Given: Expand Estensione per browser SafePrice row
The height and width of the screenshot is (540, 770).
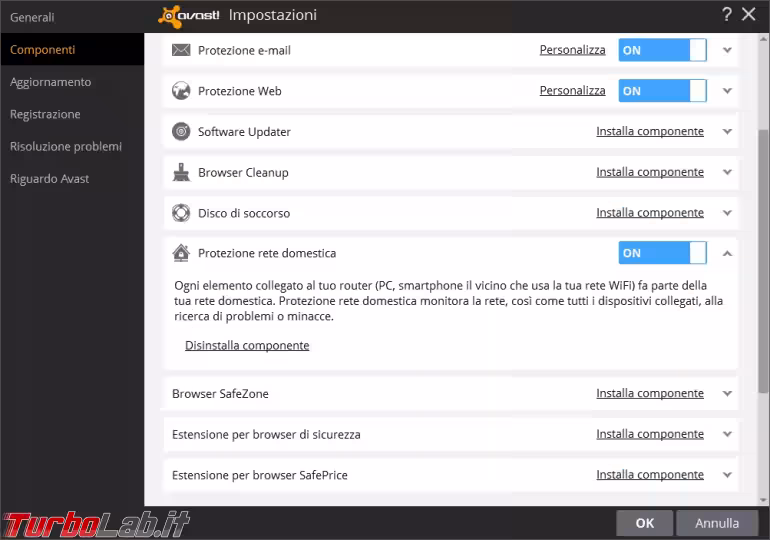Looking at the screenshot, I should tap(728, 475).
